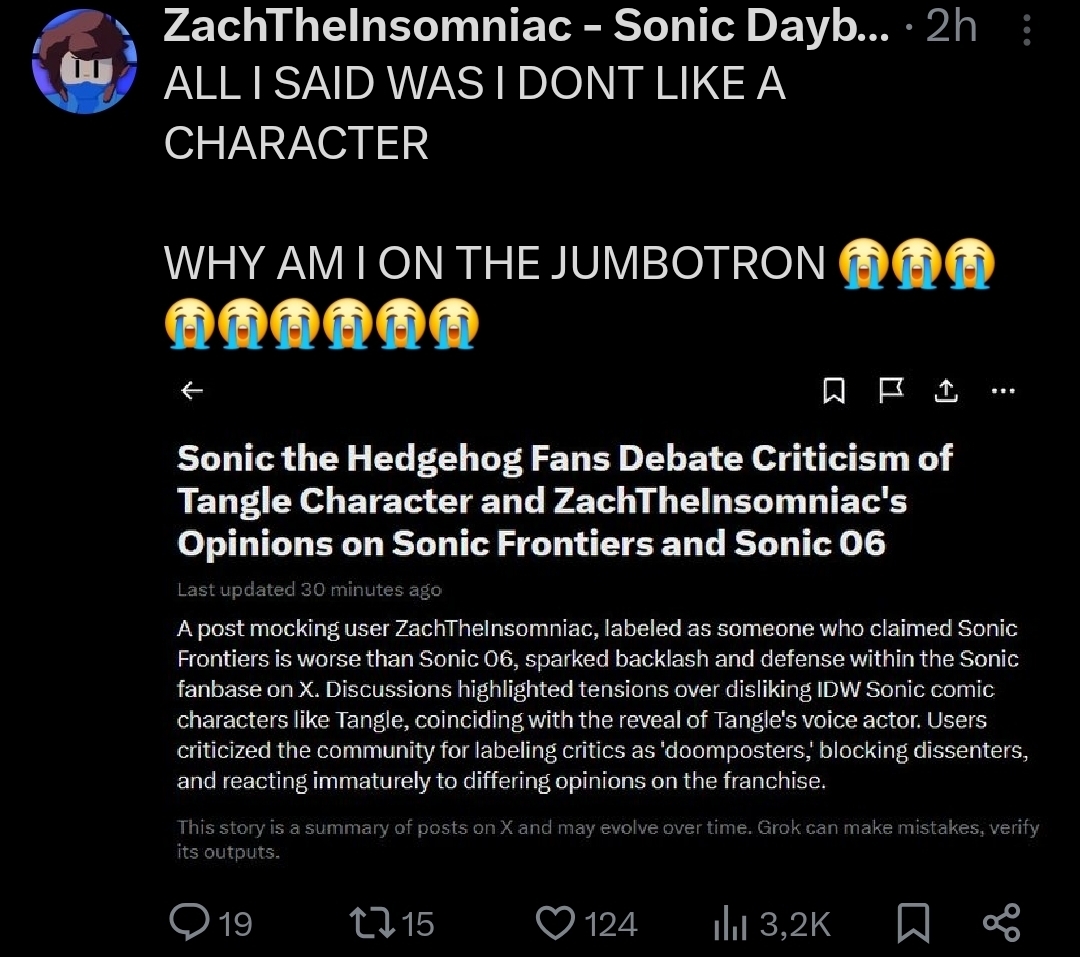Share the tweet using share icon
Image resolution: width=1080 pixels, height=957 pixels.
pyautogui.click(x=1001, y=922)
